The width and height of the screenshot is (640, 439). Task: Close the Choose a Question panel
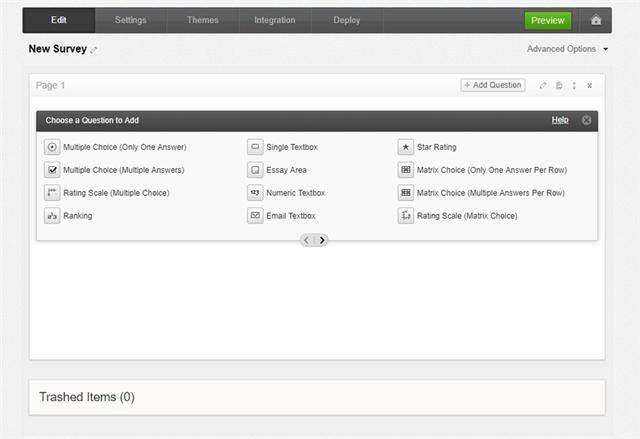586,120
